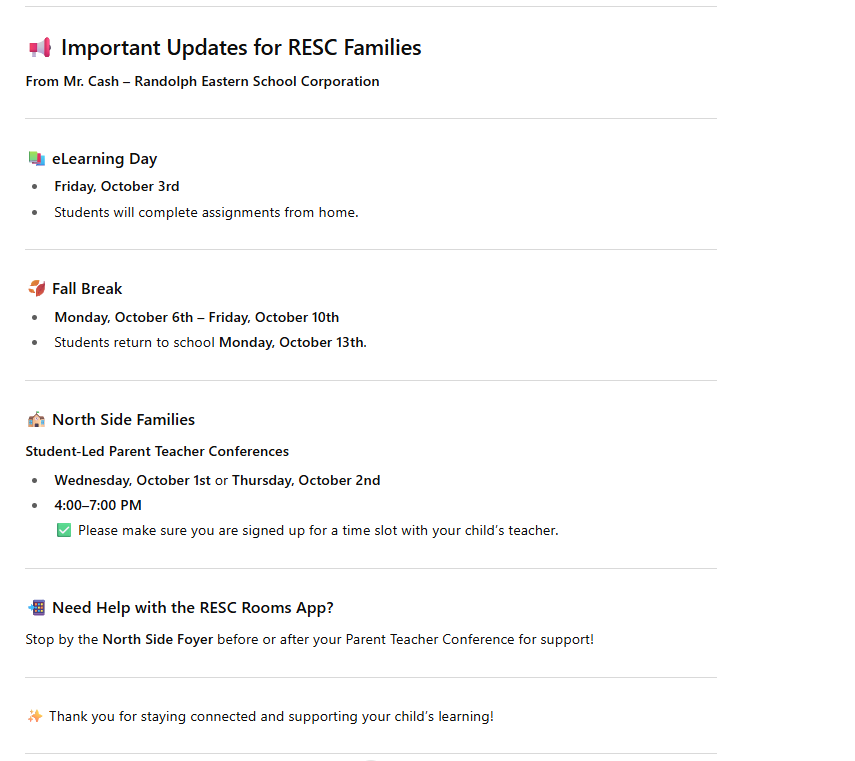Image resolution: width=855 pixels, height=761 pixels.
Task: Click the Monday, October 6th date range line
Action: click(x=197, y=317)
